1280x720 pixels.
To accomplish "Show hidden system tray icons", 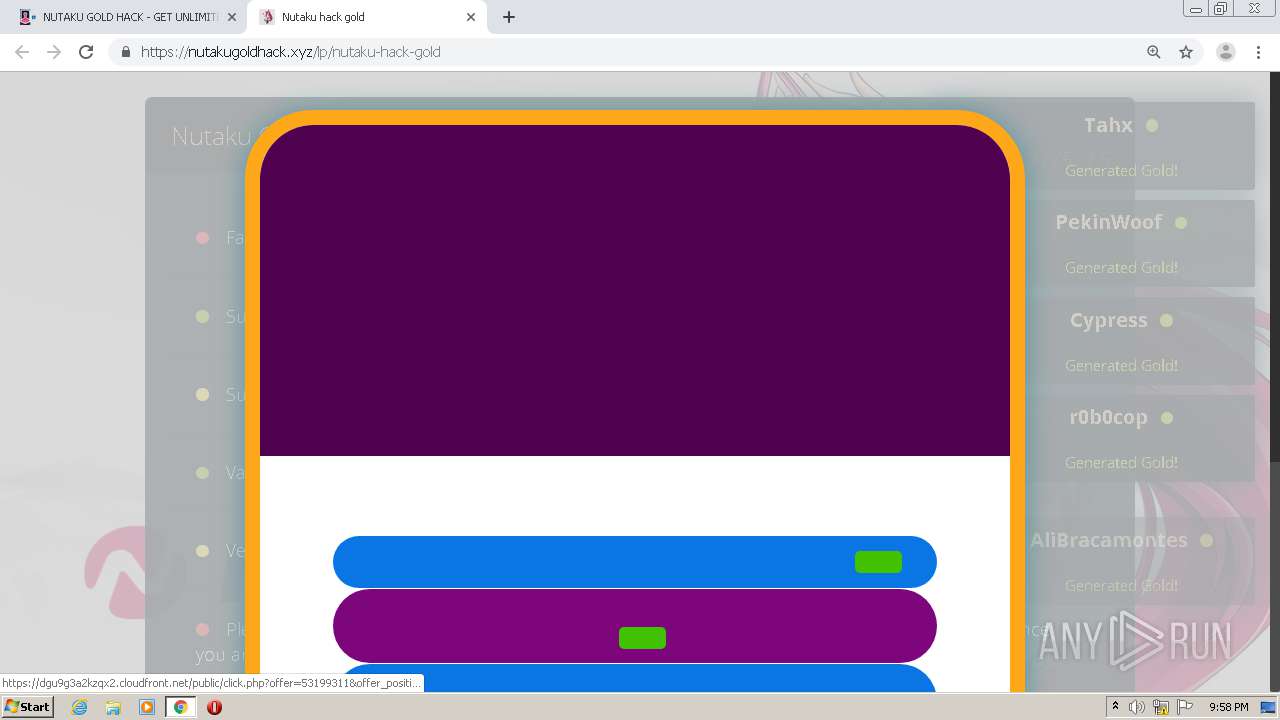I will tap(1115, 707).
